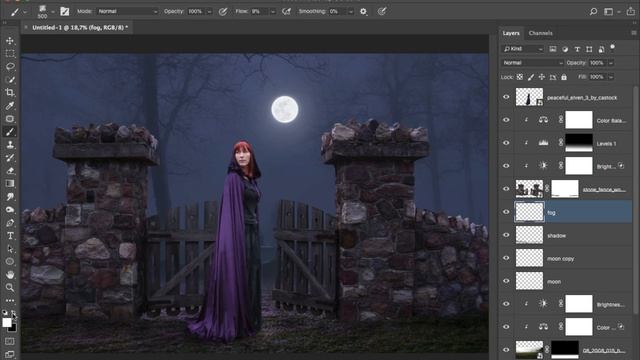This screenshot has width=640, height=360.
Task: Open the Edit Toolbar three-dots menu
Action: pos(10,300)
